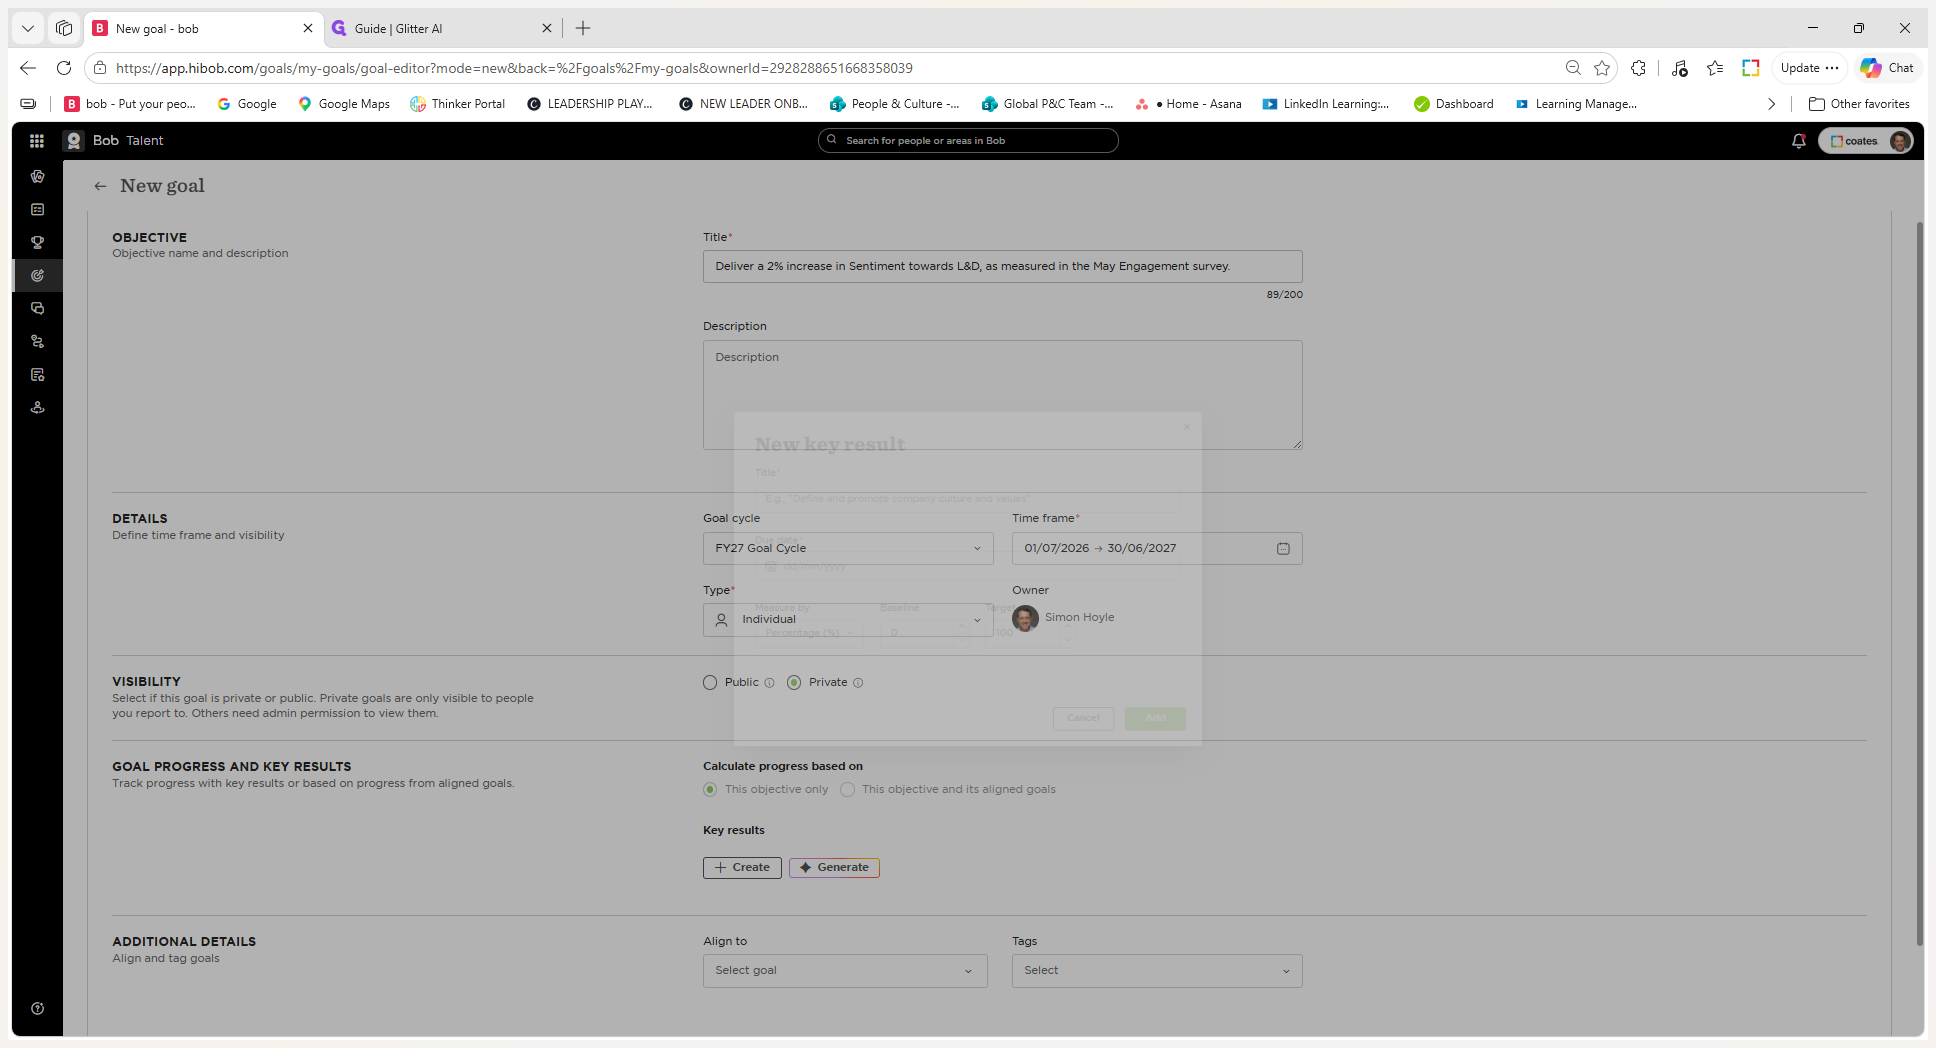The height and width of the screenshot is (1048, 1936).
Task: Go back using arrow beside New goal
Action: click(100, 186)
